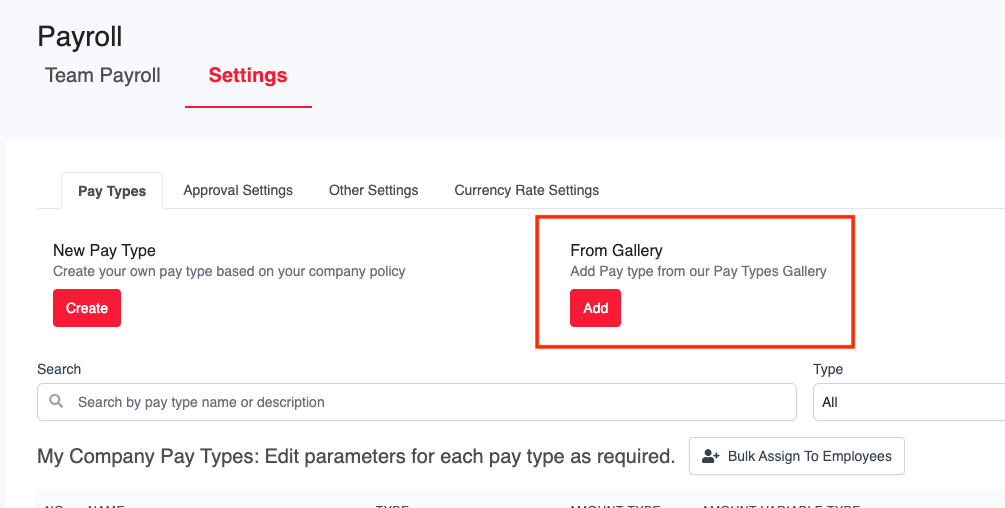Click the Search label above the field
The image size is (1005, 508).
[x=59, y=369]
